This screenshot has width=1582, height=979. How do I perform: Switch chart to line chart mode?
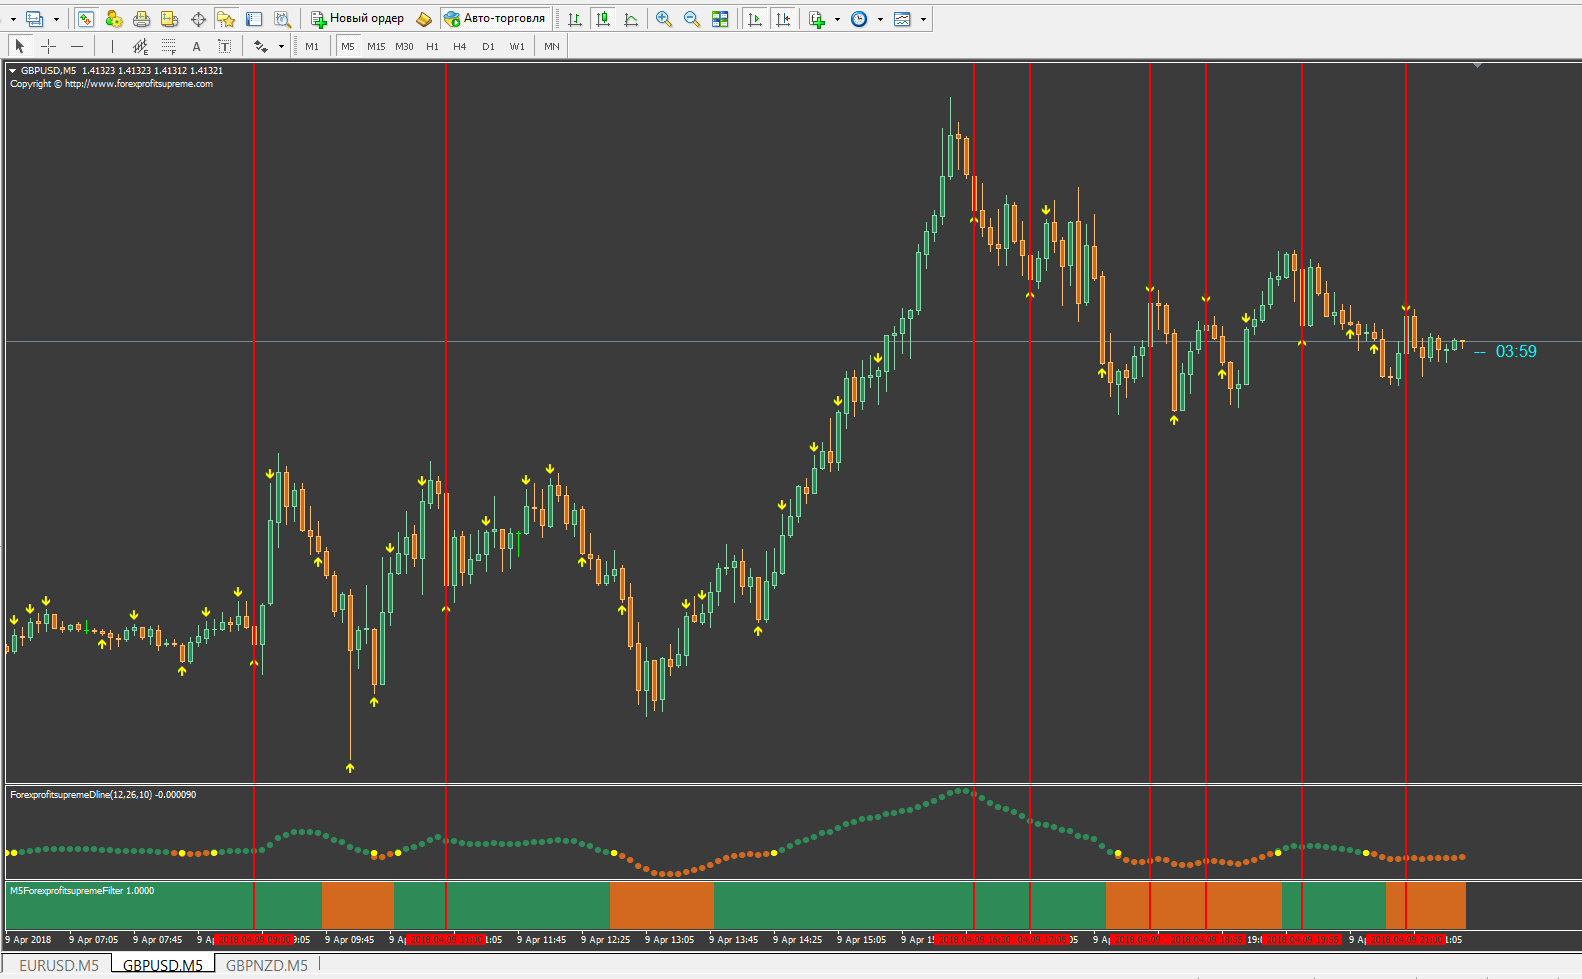(x=631, y=19)
